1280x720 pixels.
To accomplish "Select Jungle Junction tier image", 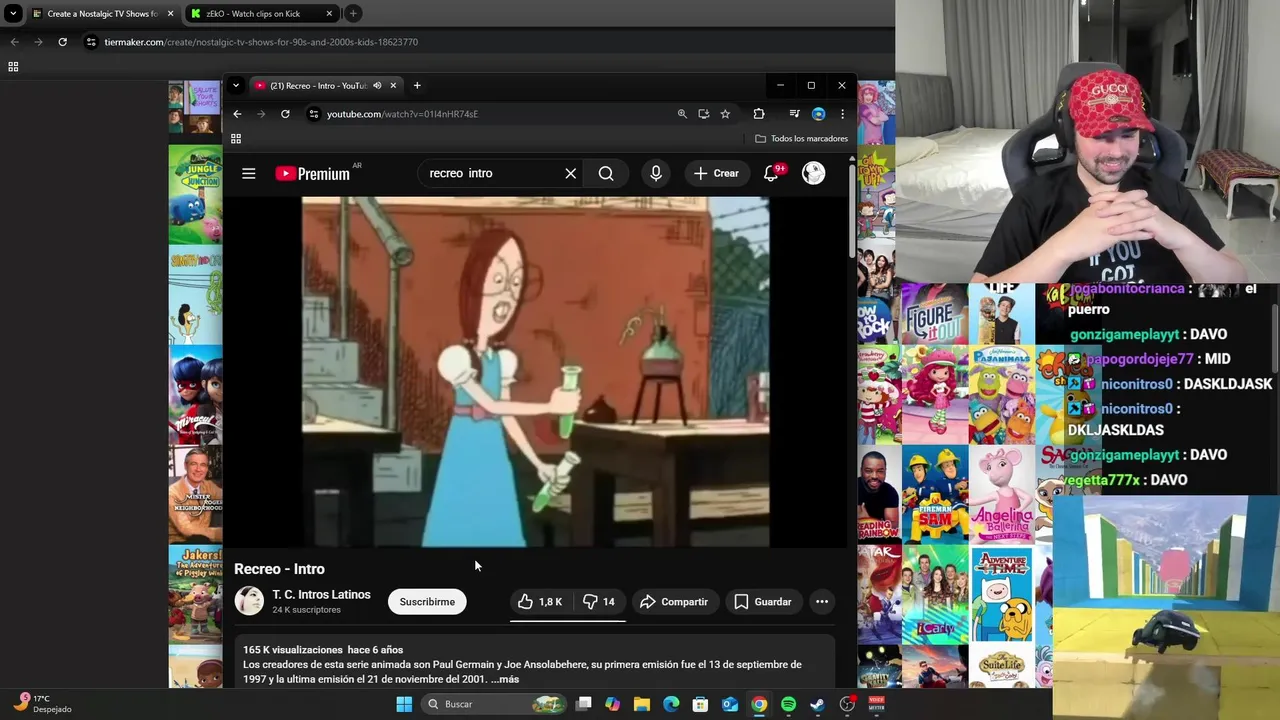I will [195, 194].
